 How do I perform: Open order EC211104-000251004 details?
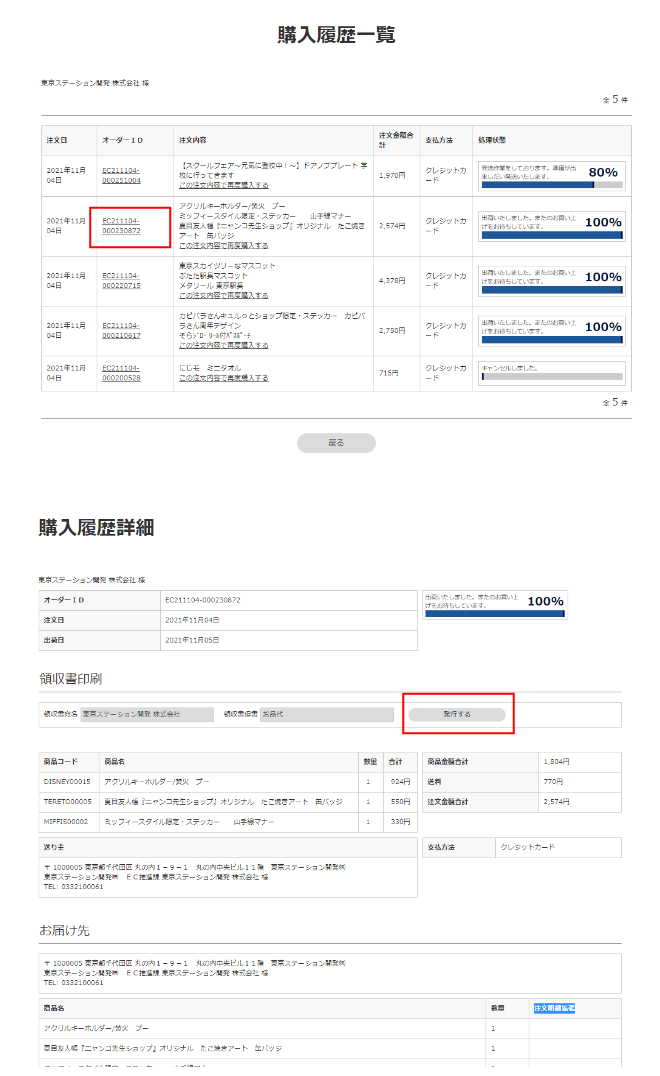point(121,175)
